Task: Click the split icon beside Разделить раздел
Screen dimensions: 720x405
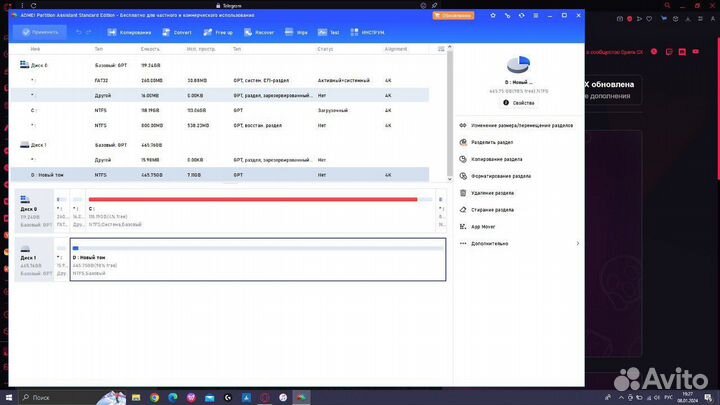Action: coord(463,142)
